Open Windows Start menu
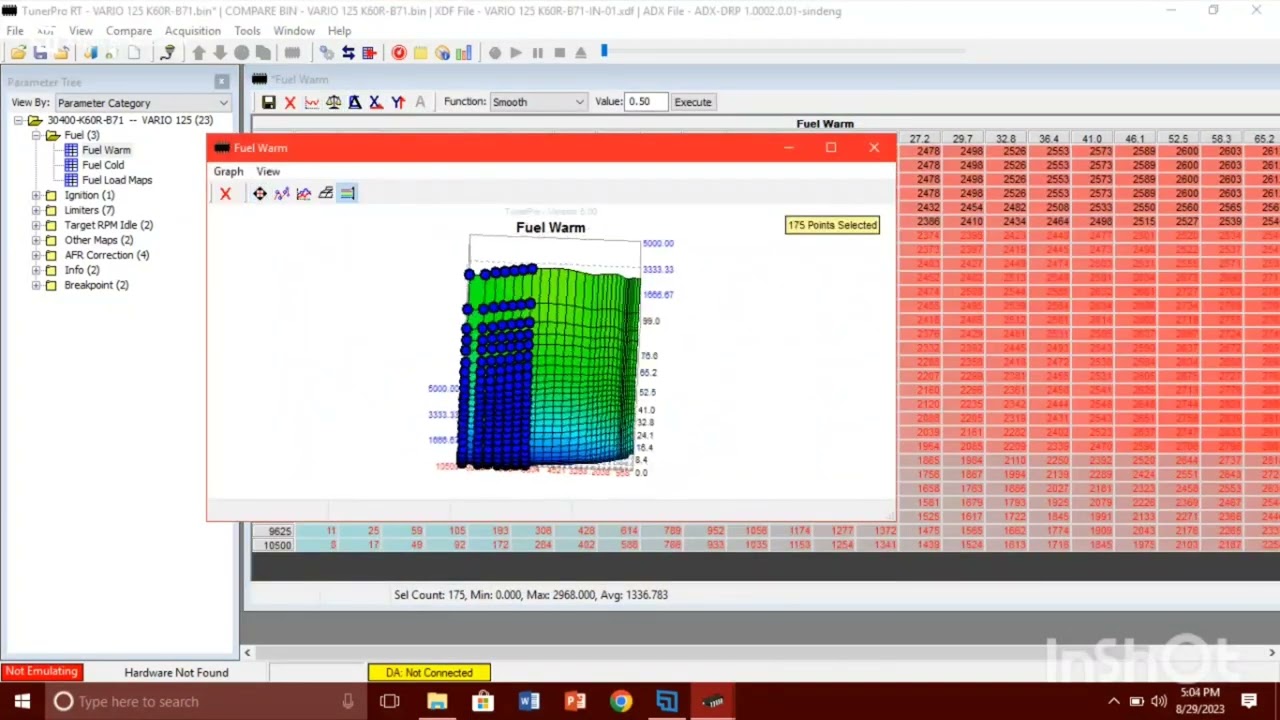The image size is (1280, 720). click(22, 701)
